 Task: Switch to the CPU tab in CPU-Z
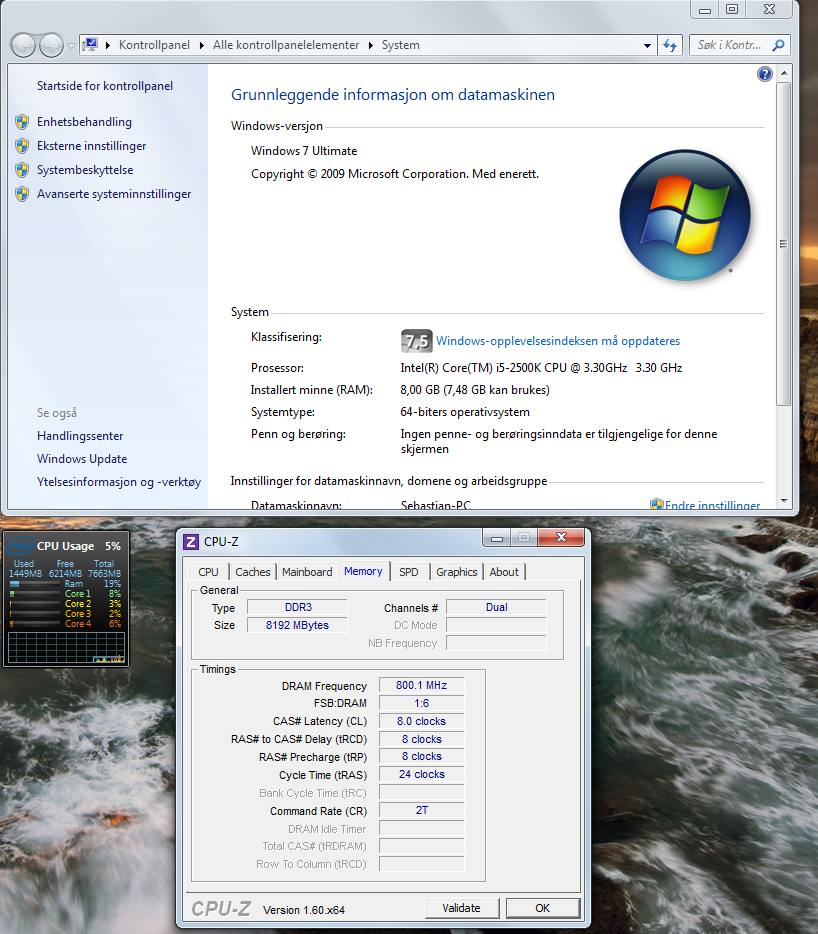(x=209, y=572)
